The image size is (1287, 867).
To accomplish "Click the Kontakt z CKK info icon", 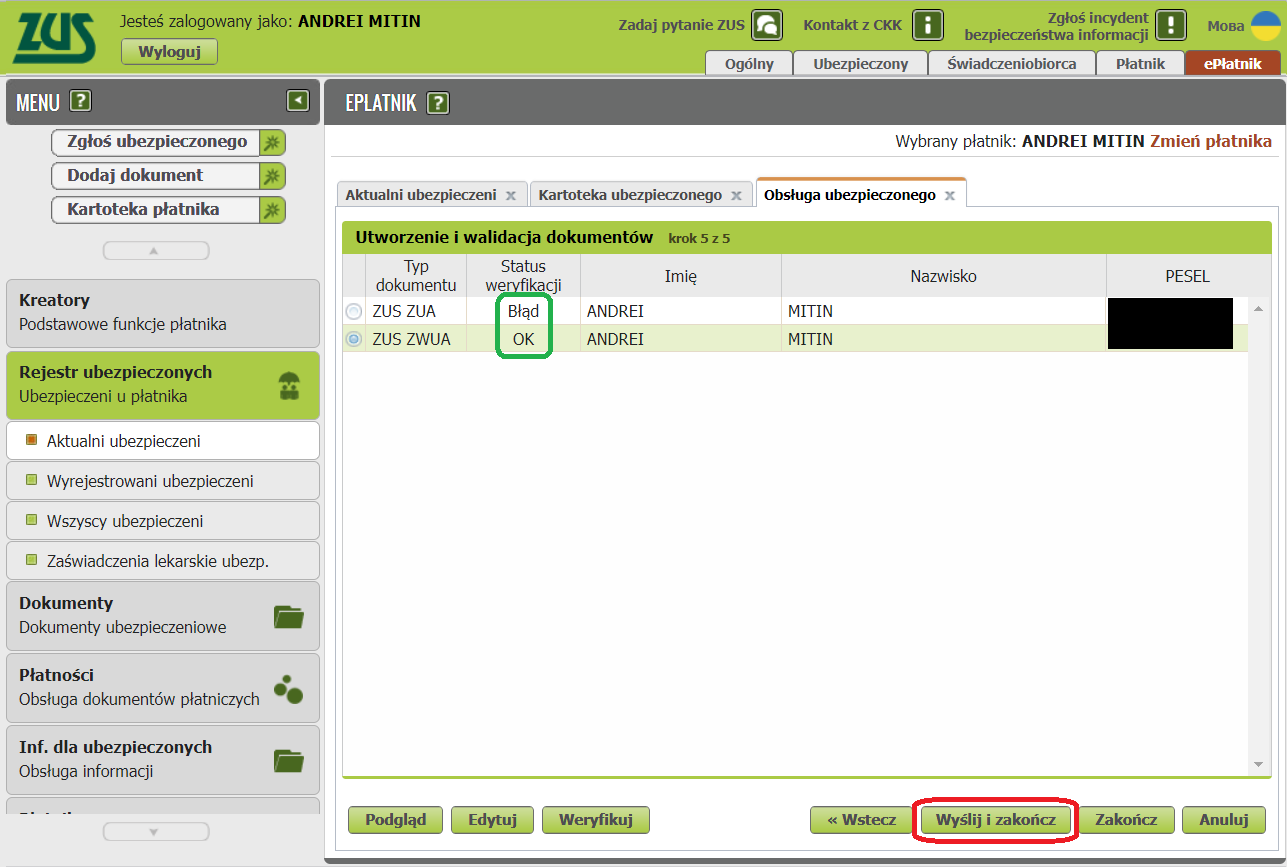I will (x=929, y=25).
